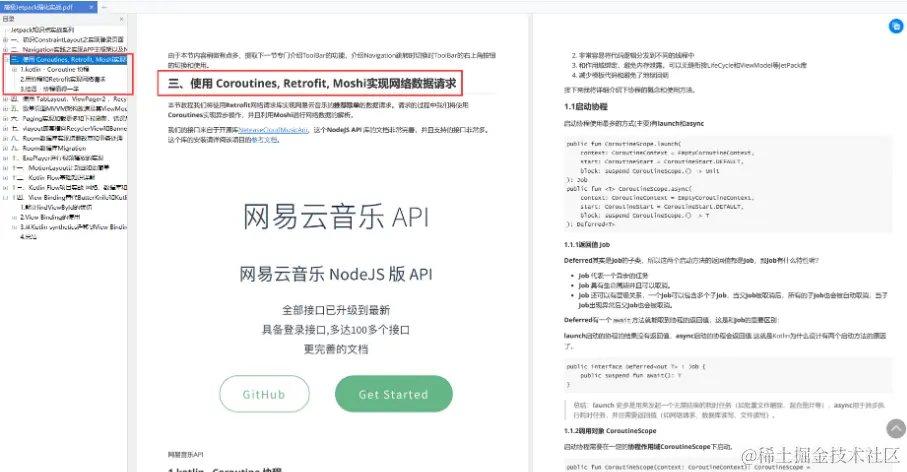Click the 网易云音乐 NodeJS 版 API subtitle
The image size is (907, 472).
[x=336, y=274]
